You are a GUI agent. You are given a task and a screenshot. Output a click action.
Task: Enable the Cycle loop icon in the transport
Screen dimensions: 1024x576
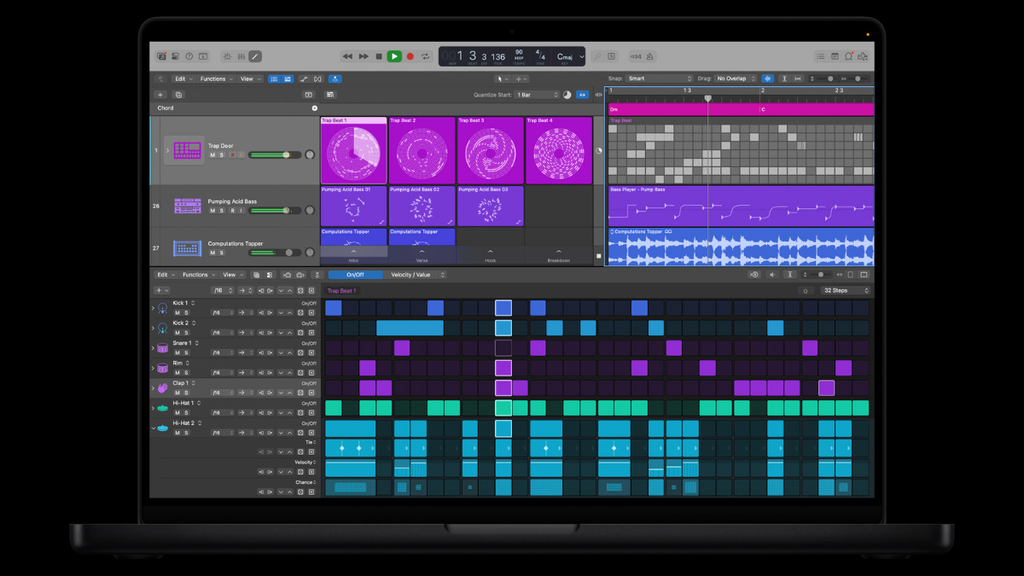[426, 56]
